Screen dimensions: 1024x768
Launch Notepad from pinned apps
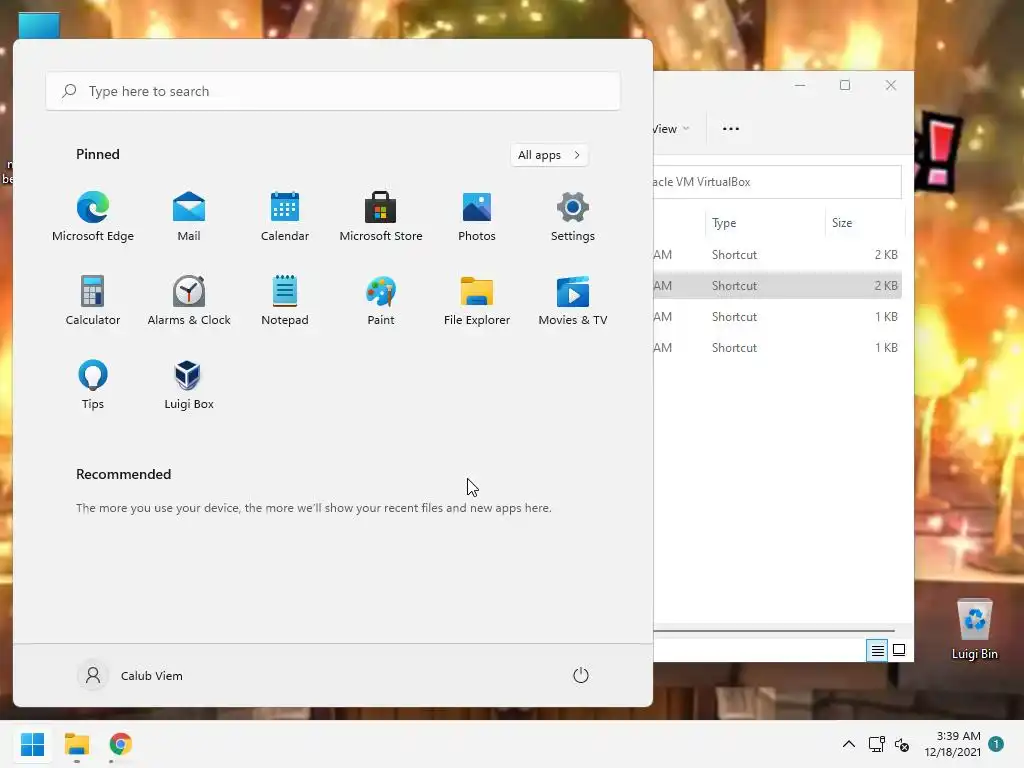(285, 300)
